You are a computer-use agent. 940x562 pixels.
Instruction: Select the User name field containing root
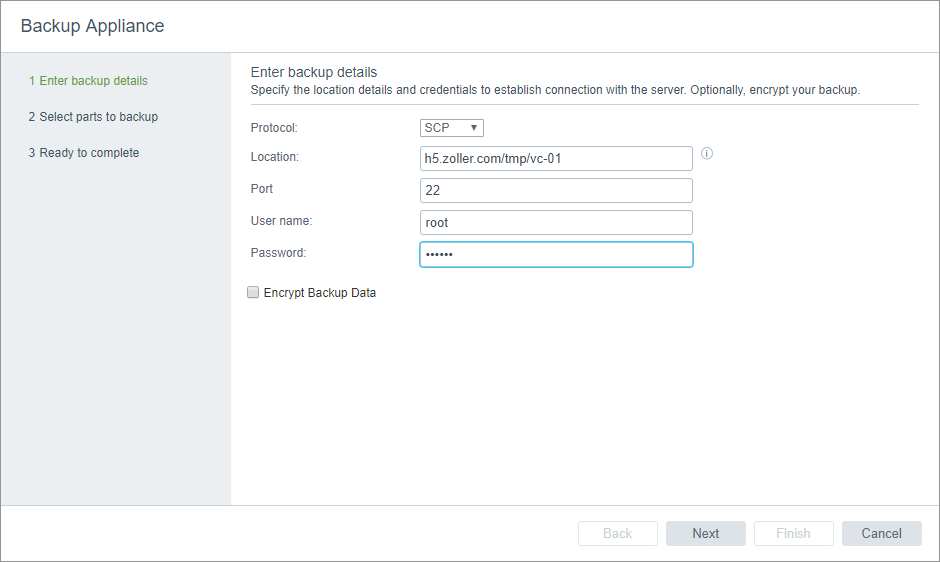point(556,223)
